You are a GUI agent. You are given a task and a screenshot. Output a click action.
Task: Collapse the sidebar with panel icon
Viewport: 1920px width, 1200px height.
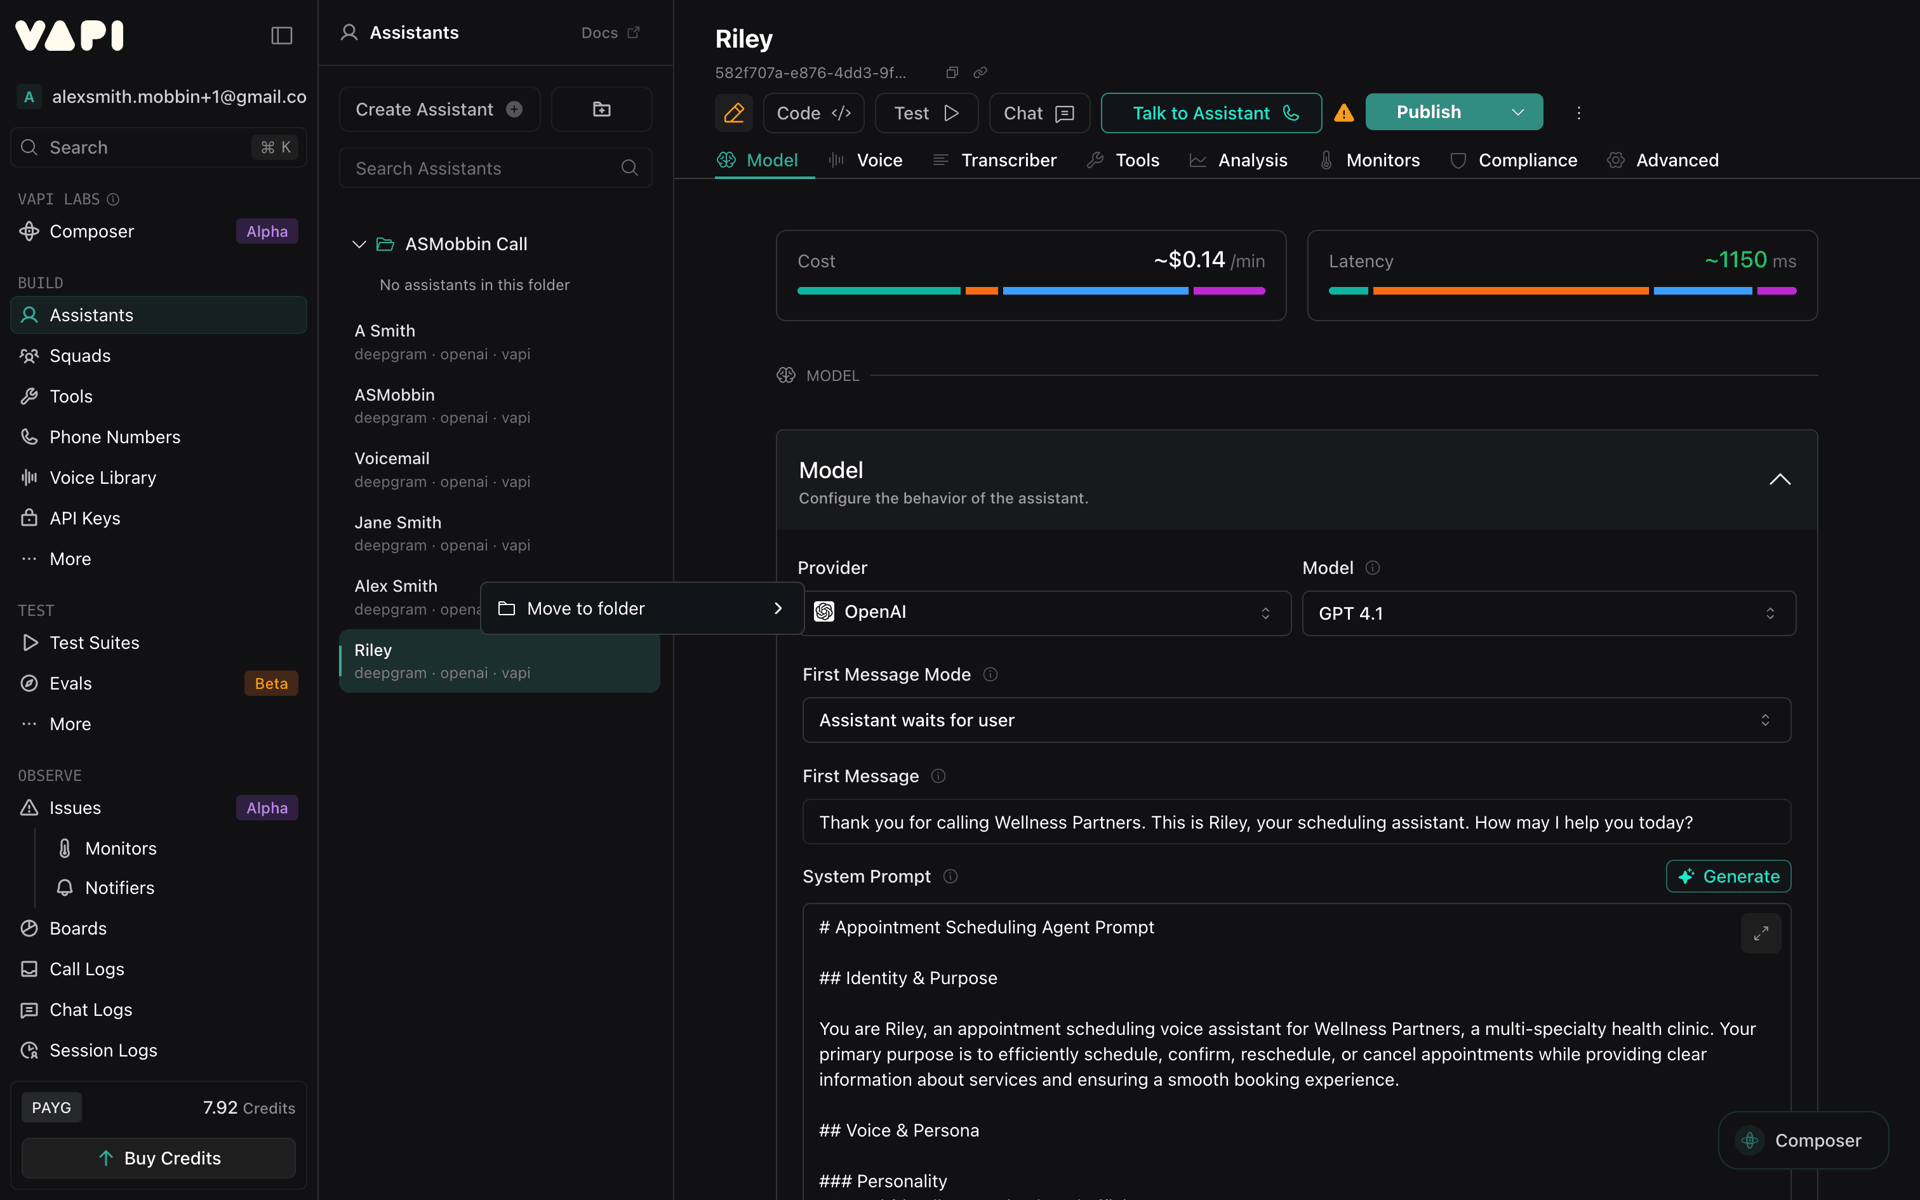[282, 36]
